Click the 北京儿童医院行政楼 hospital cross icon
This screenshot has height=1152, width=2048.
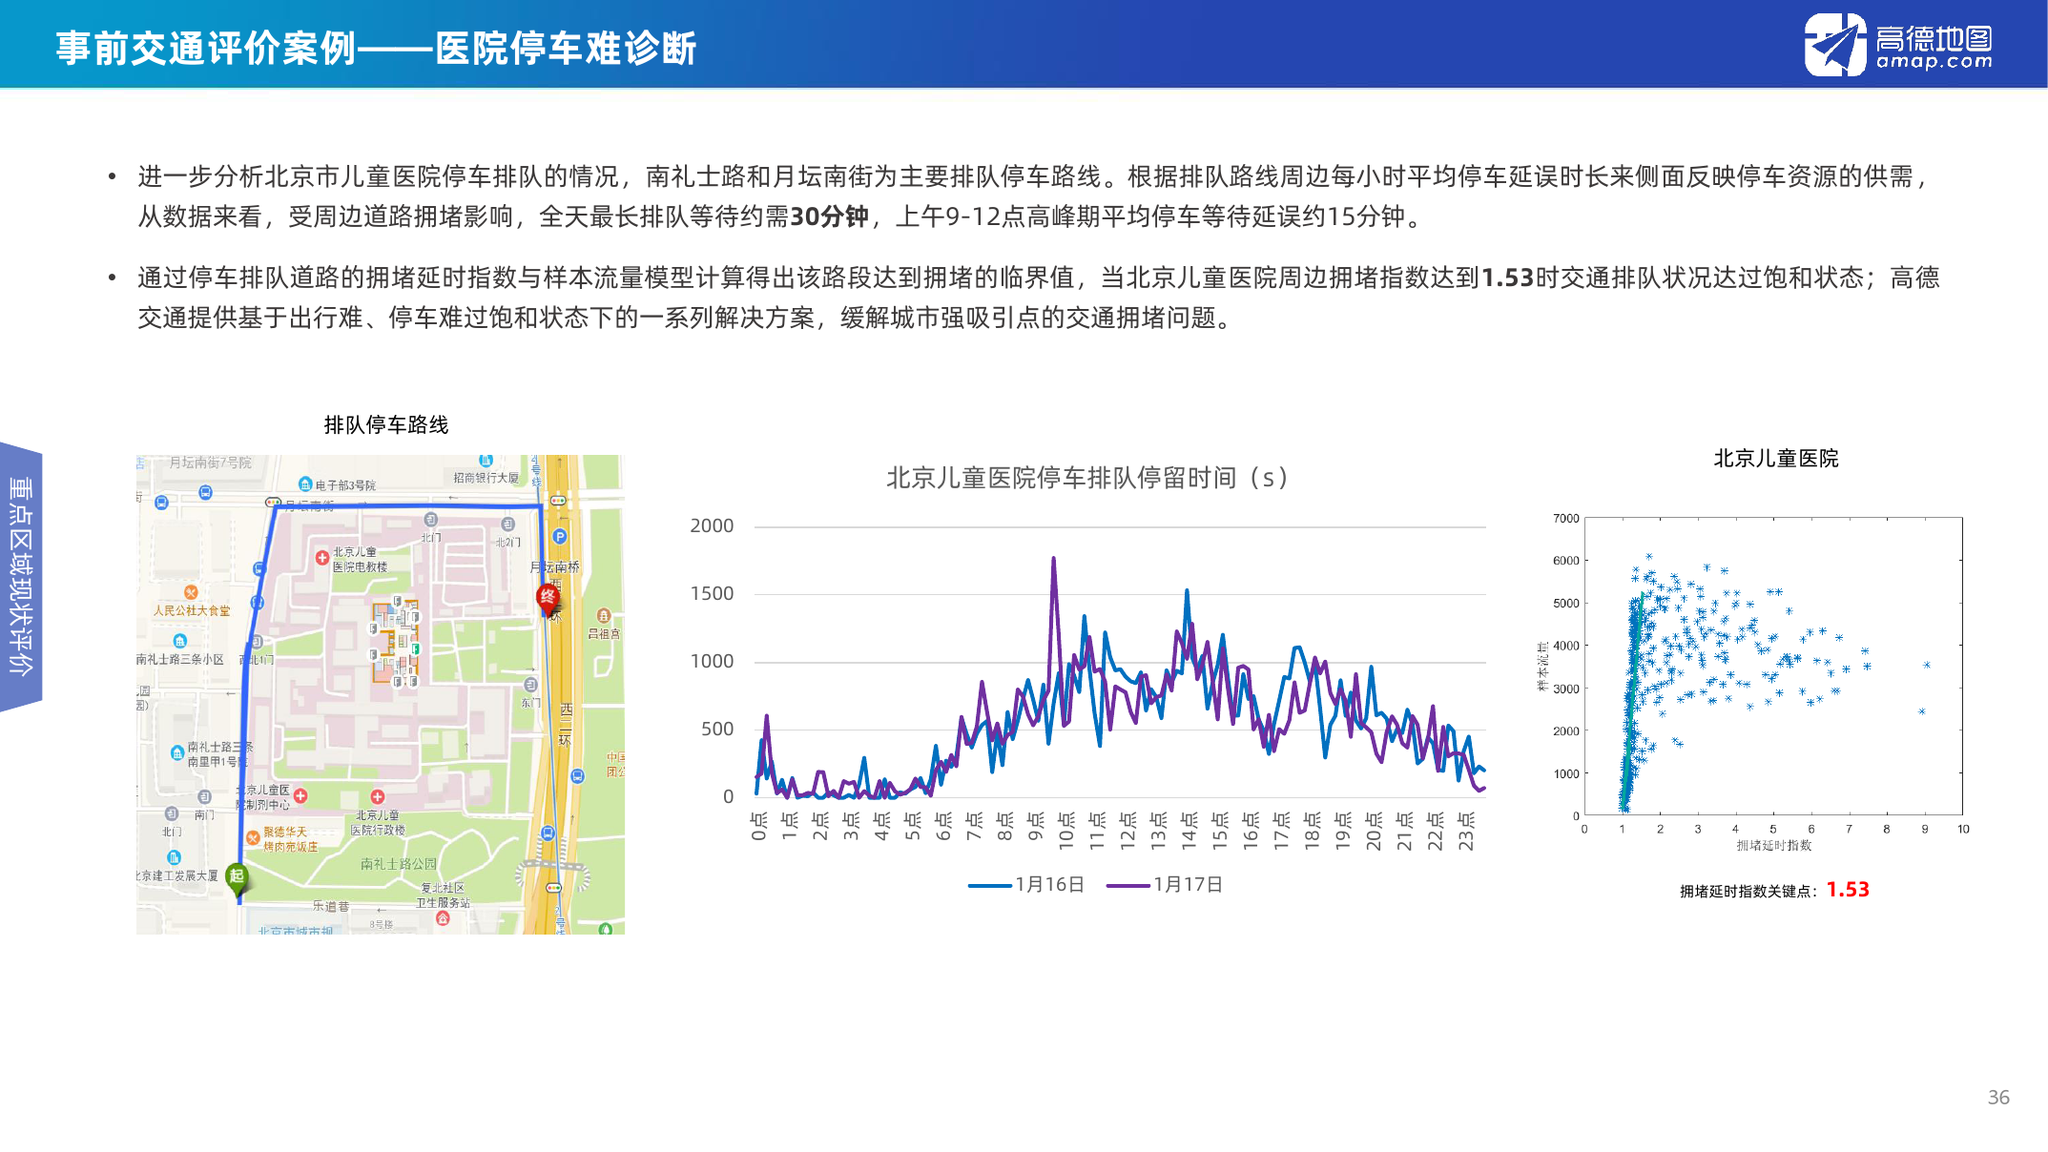377,798
